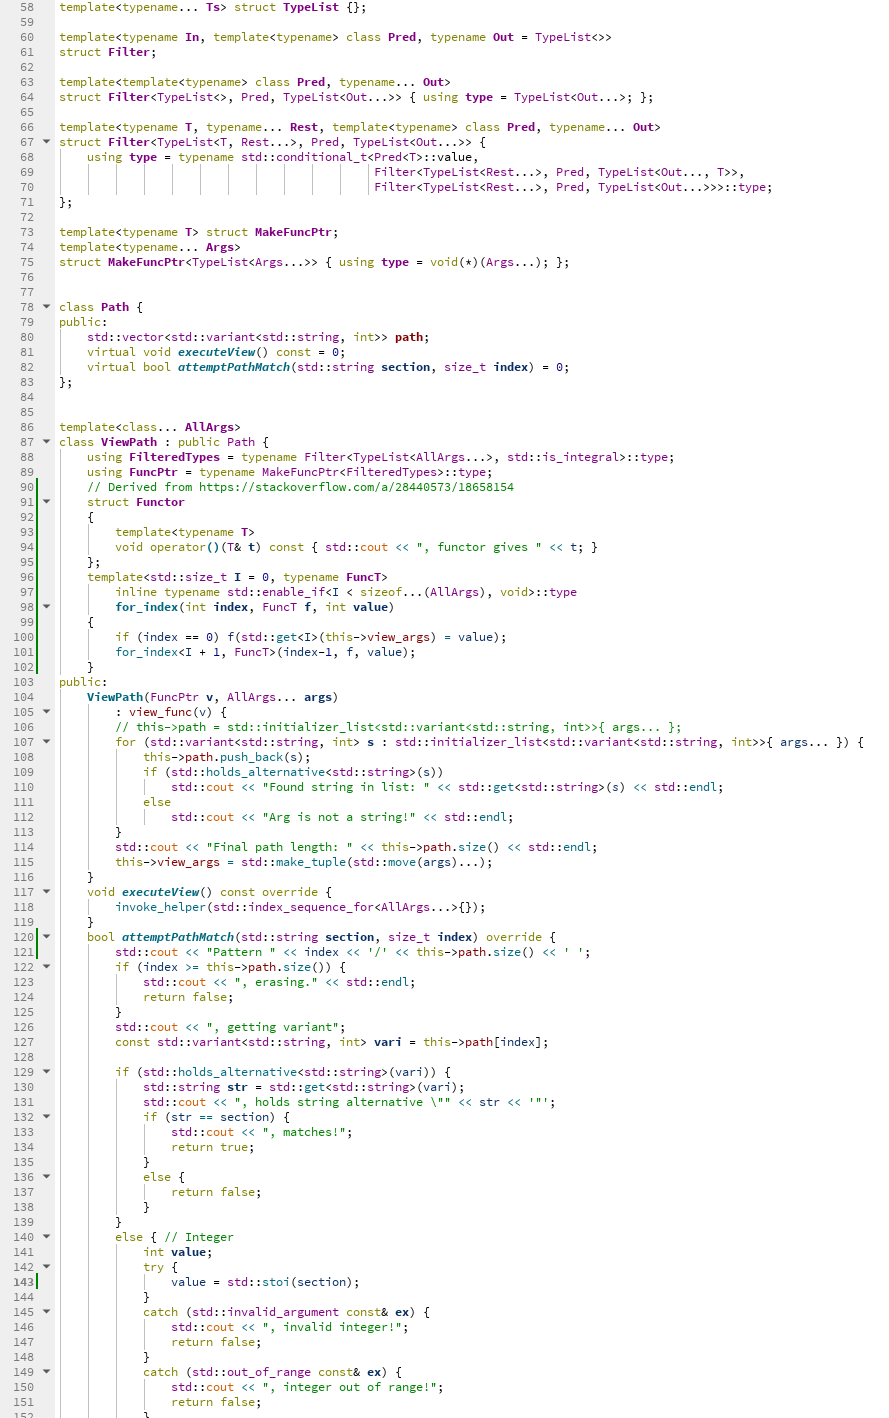Collapse constructor body fold at line 105

46,712
